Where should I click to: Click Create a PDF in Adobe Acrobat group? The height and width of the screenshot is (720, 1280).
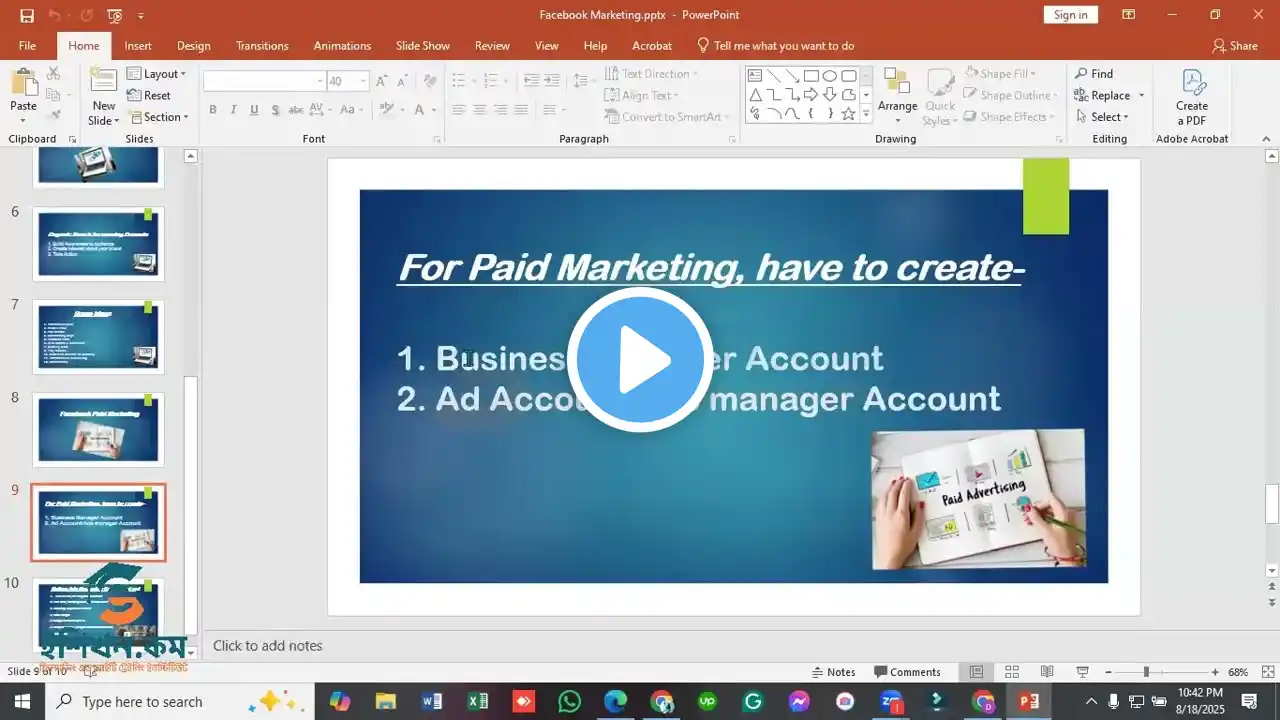click(1192, 97)
